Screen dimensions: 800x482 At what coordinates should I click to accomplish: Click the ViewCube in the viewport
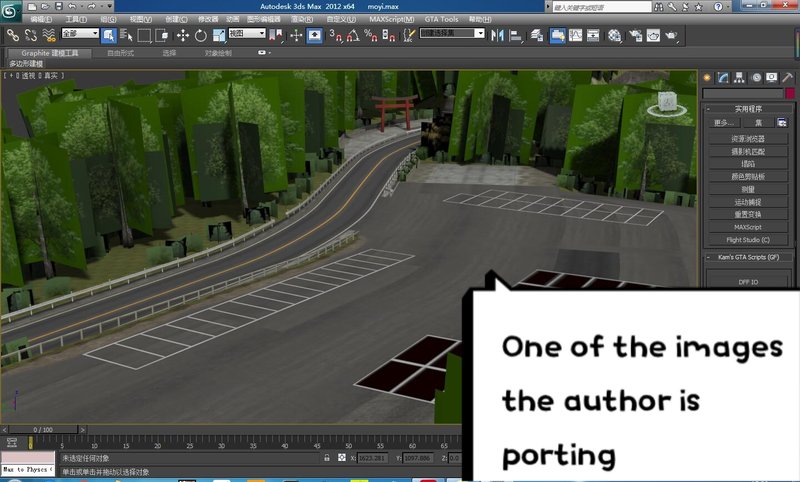(x=666, y=103)
